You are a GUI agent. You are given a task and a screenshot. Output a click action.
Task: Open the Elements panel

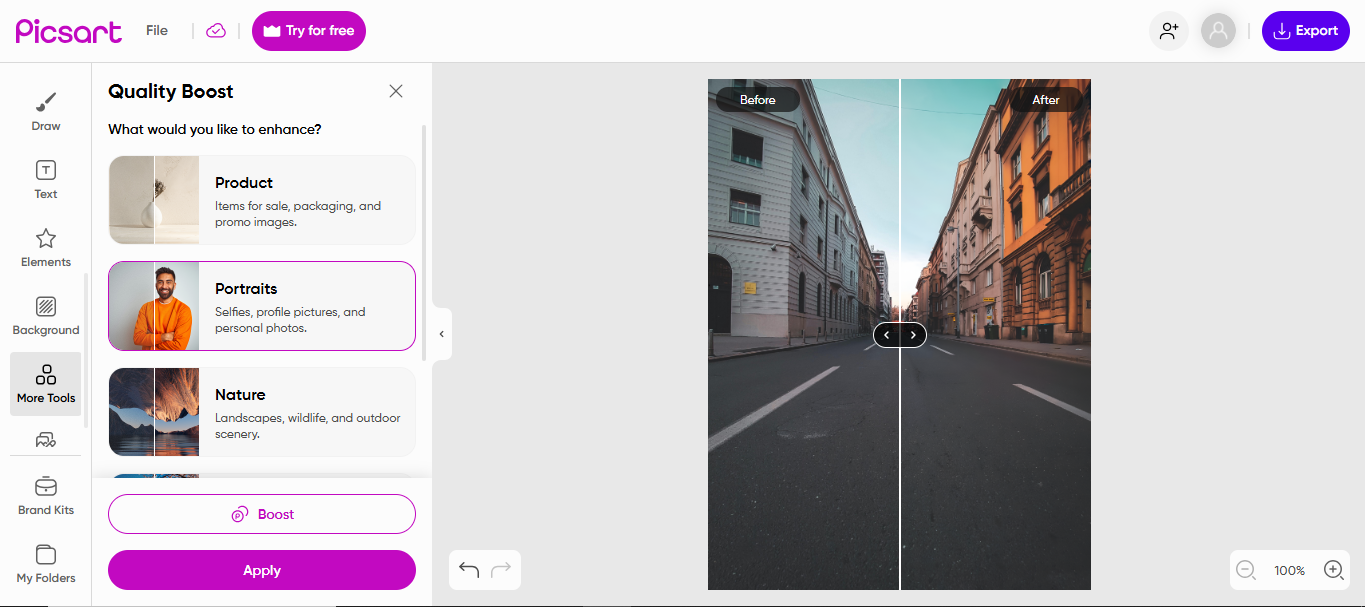tap(45, 246)
